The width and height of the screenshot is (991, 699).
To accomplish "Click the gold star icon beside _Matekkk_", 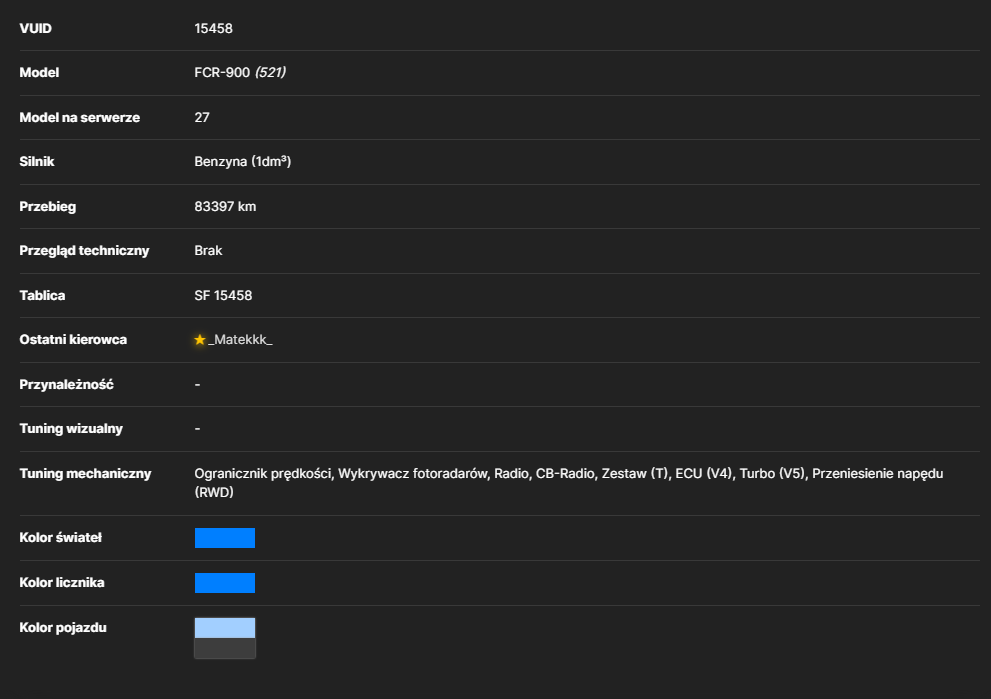I will coord(200,340).
